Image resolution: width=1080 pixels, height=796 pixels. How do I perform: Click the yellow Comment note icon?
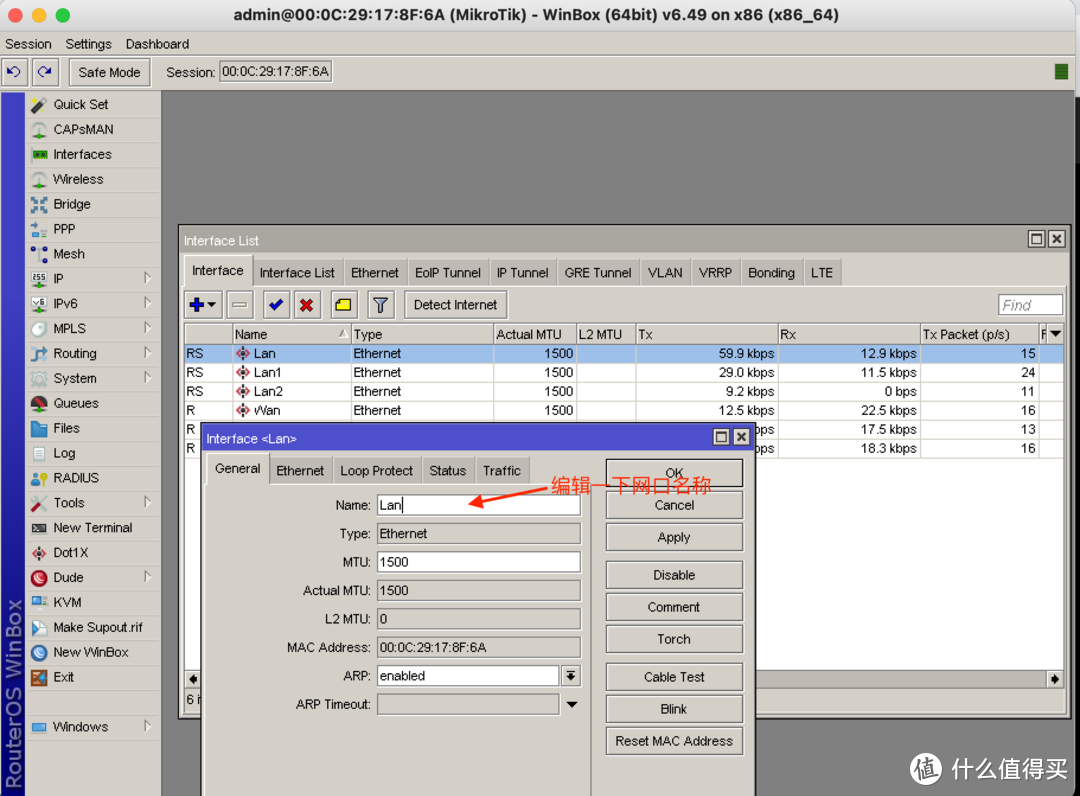click(x=343, y=305)
